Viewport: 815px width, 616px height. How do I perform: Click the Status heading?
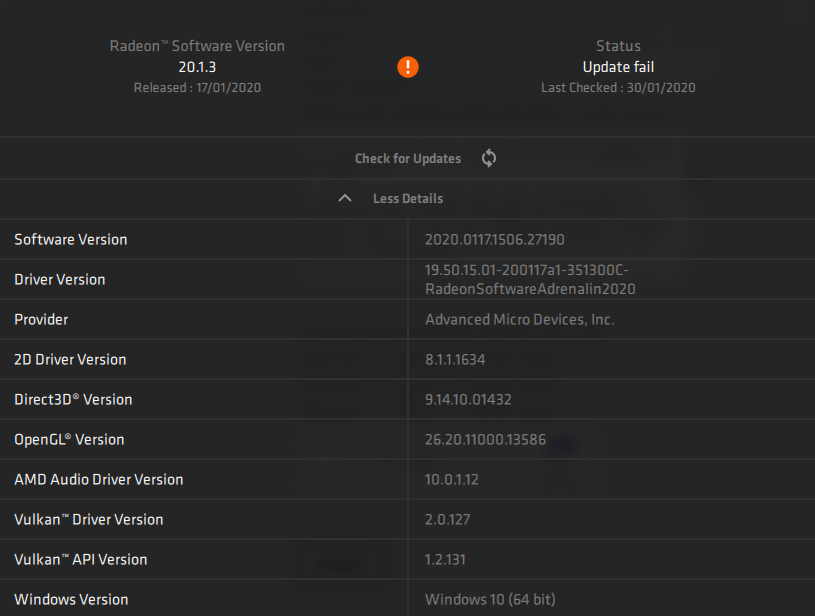tap(618, 46)
